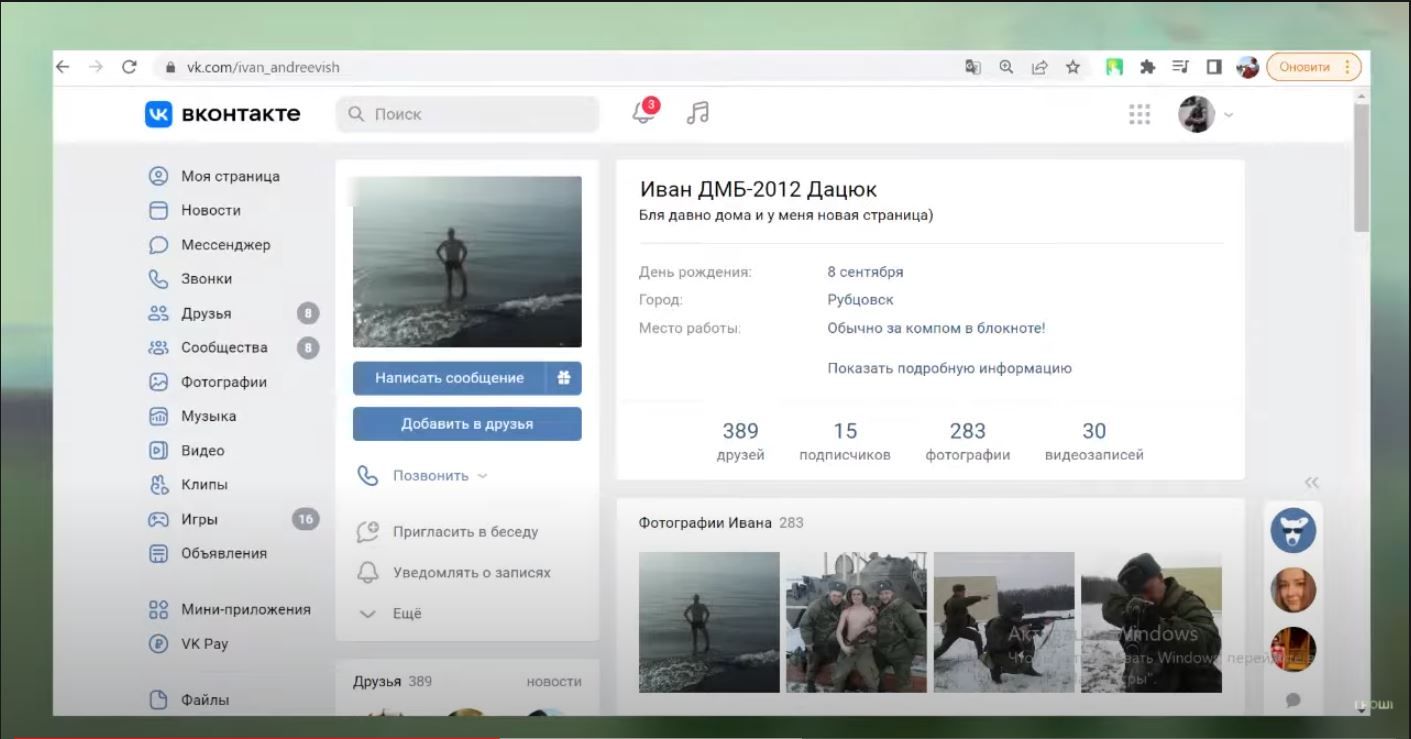1411x739 pixels.
Task: Click the gift icon beside Написать сообщение
Action: tap(564, 378)
